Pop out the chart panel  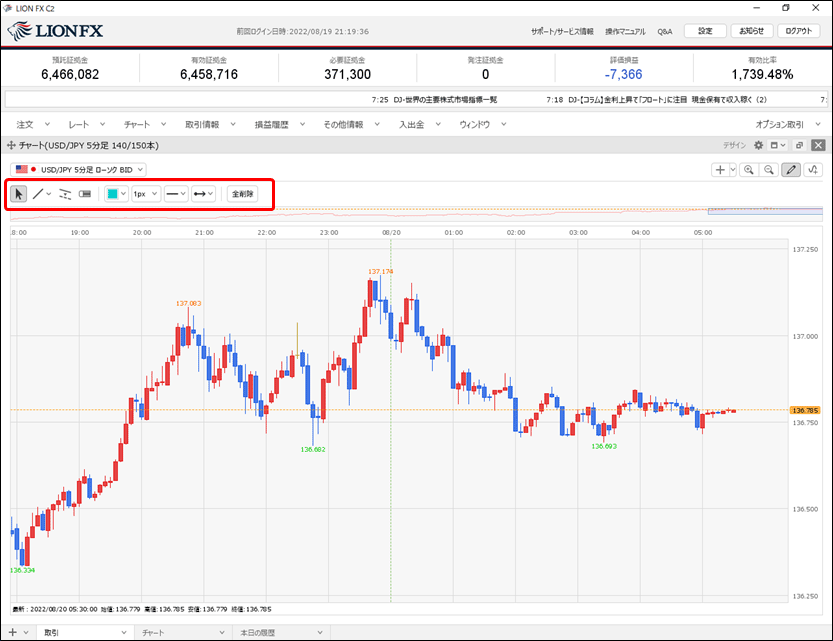tap(800, 145)
